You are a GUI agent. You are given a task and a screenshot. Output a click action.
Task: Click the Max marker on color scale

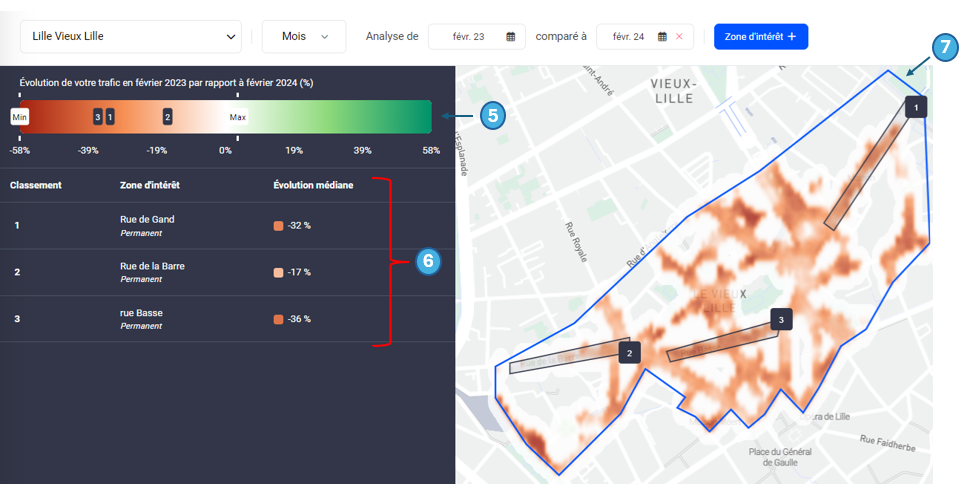click(x=238, y=117)
